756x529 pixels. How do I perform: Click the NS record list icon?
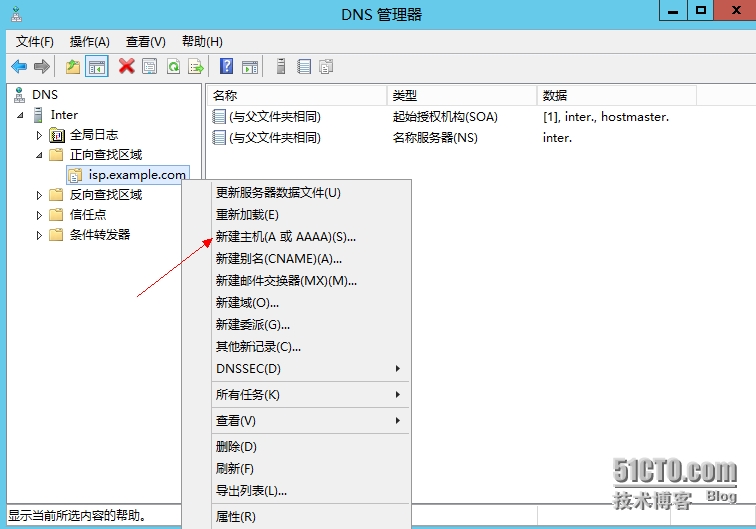(219, 138)
